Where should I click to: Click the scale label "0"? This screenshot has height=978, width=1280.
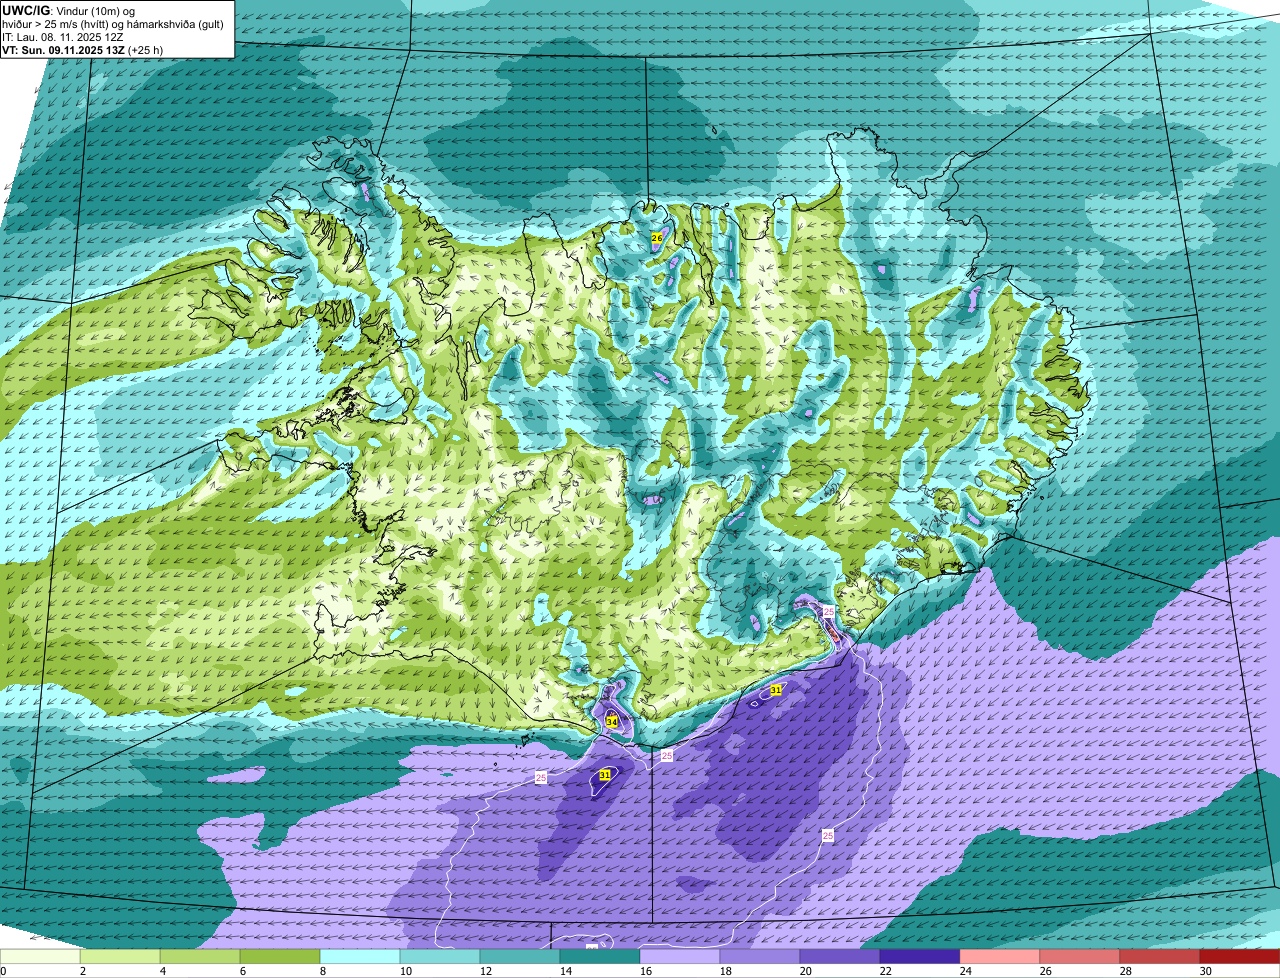coord(4,971)
